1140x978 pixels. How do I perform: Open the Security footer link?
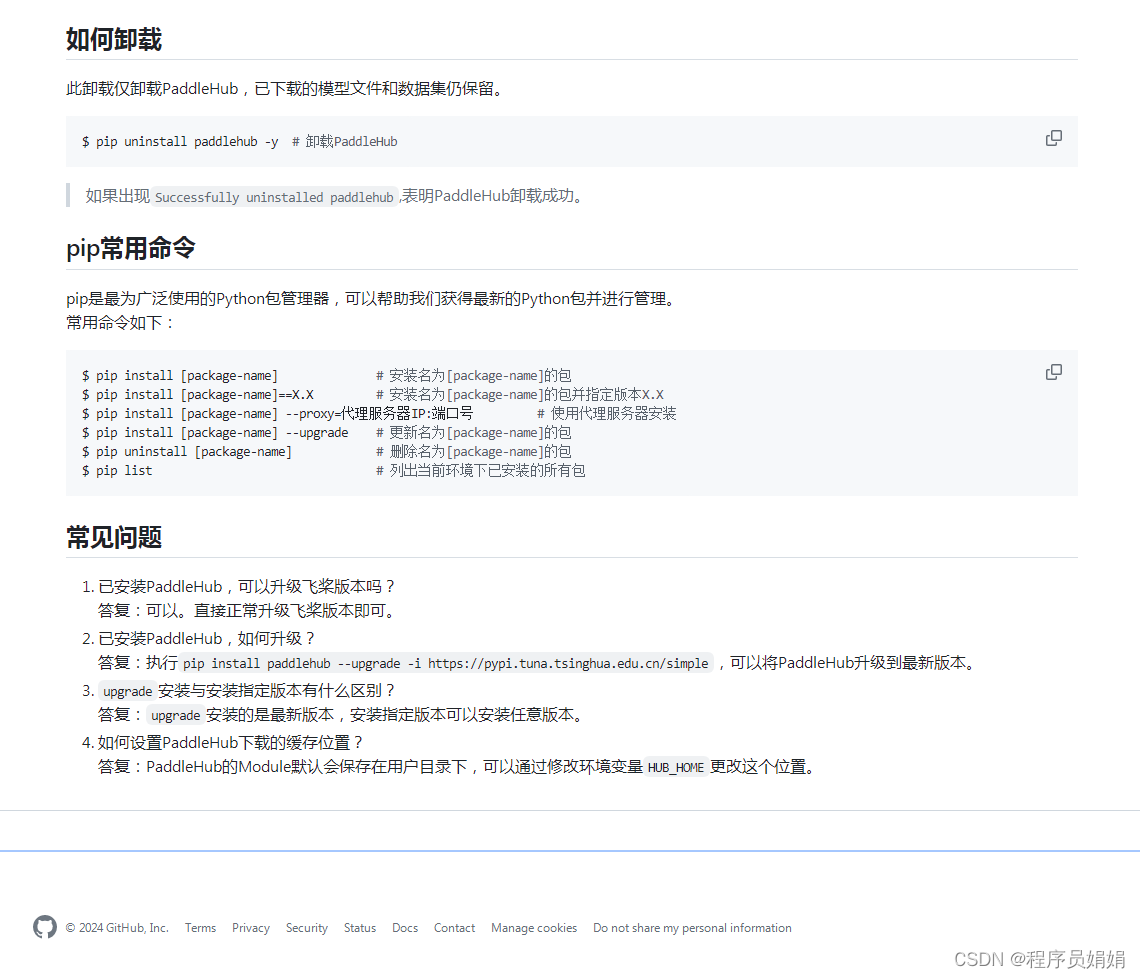[x=307, y=928]
